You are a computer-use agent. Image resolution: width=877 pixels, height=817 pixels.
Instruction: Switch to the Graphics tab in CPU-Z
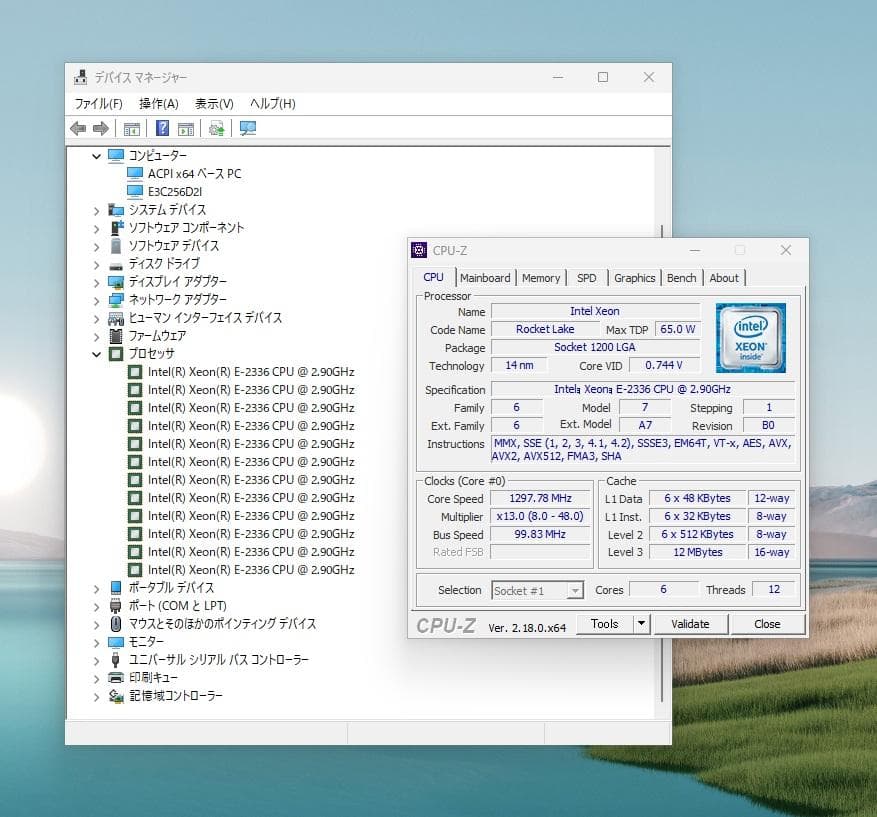tap(634, 278)
